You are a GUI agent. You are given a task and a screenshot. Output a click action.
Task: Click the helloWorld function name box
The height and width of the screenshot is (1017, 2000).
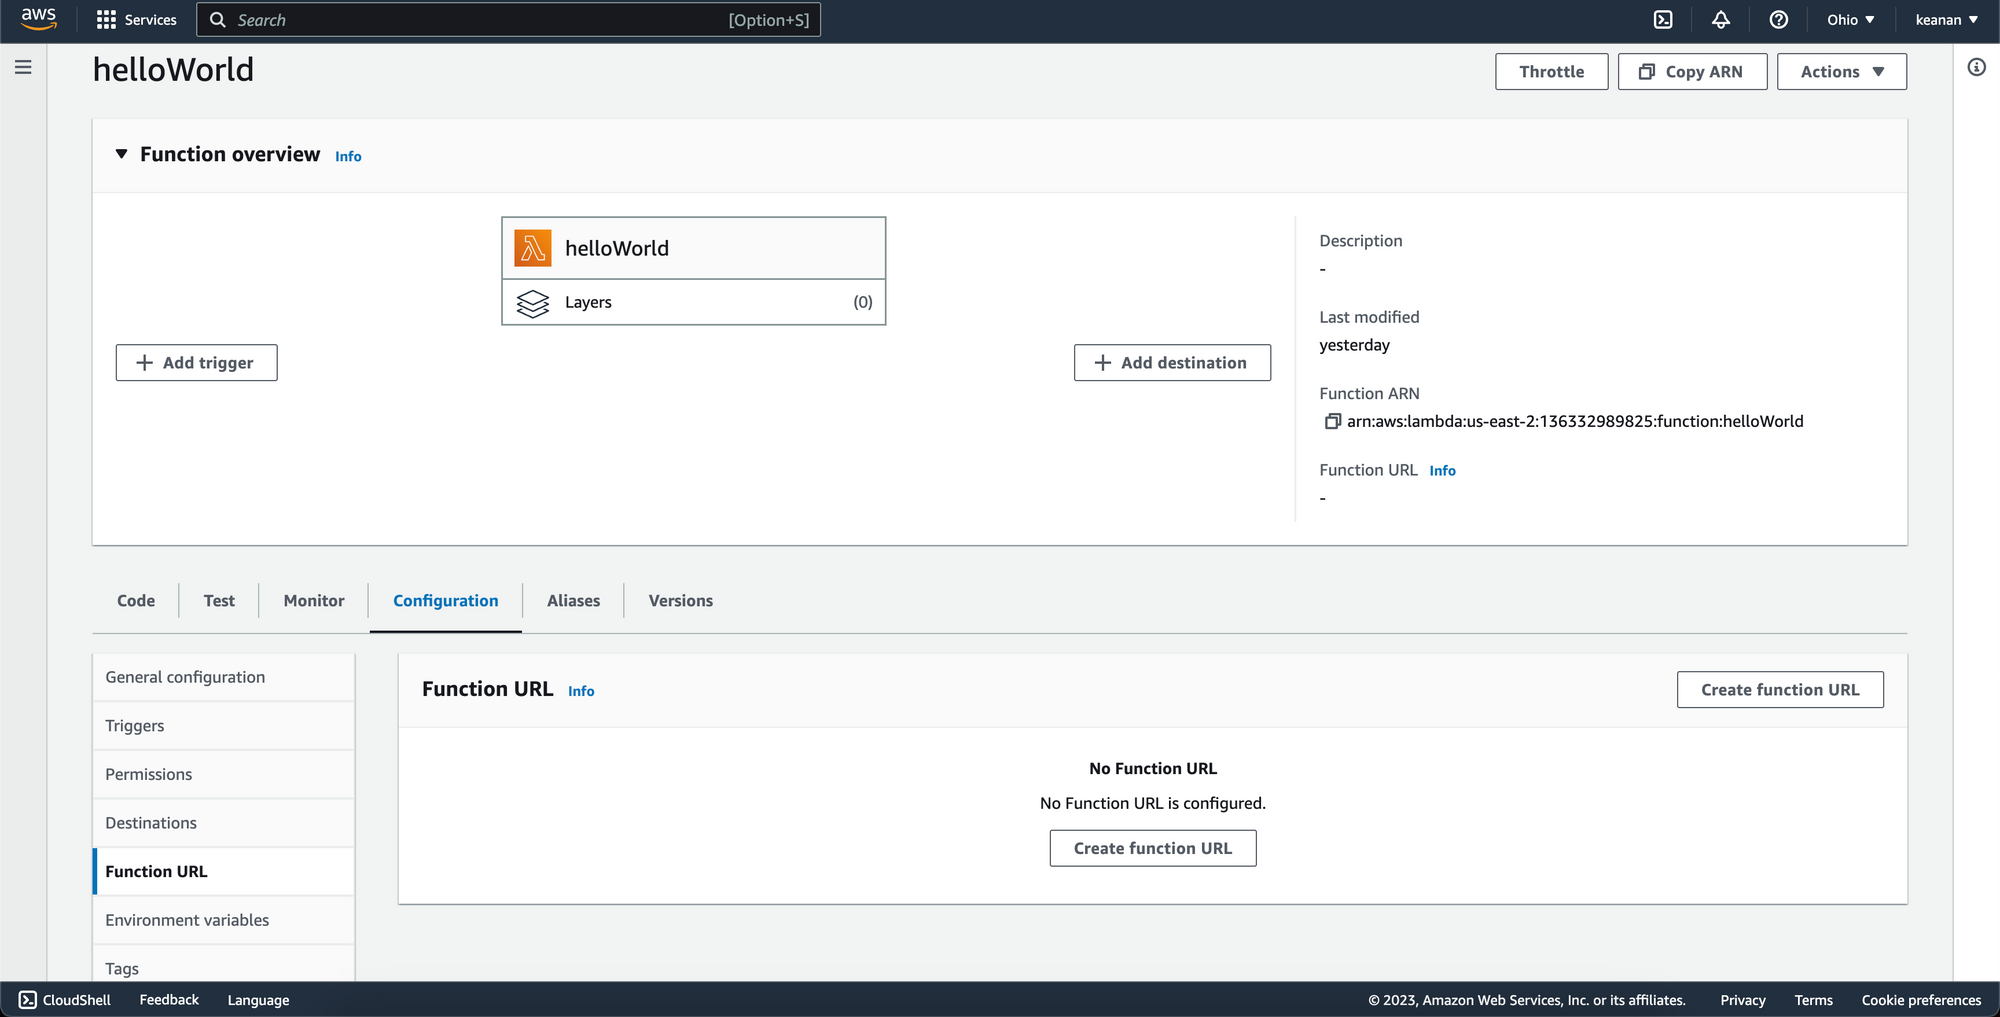tap(694, 248)
